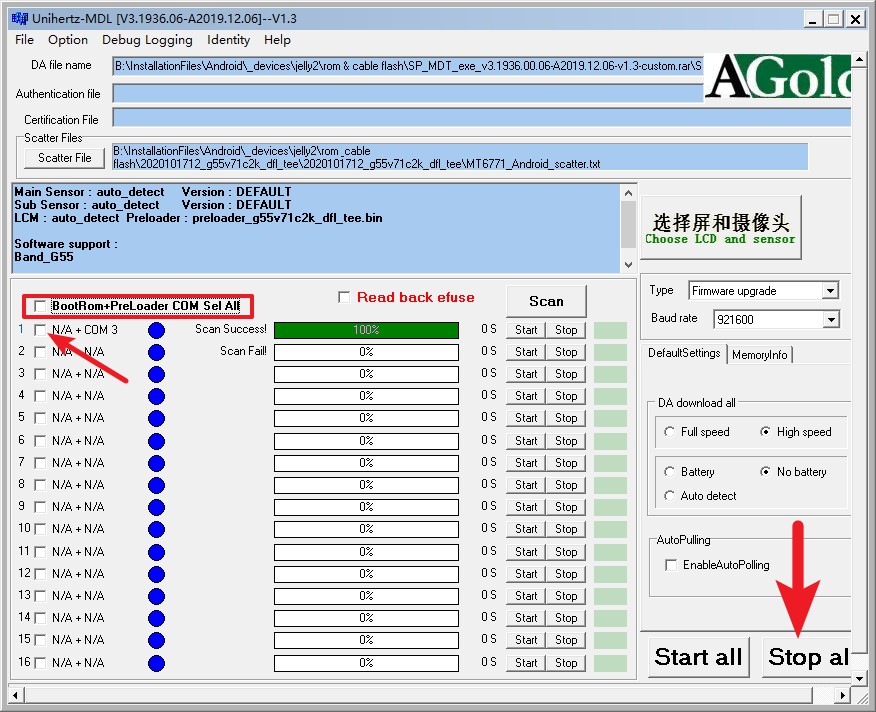Click the blue status indicator for port 1
The image size is (876, 712).
[156, 330]
